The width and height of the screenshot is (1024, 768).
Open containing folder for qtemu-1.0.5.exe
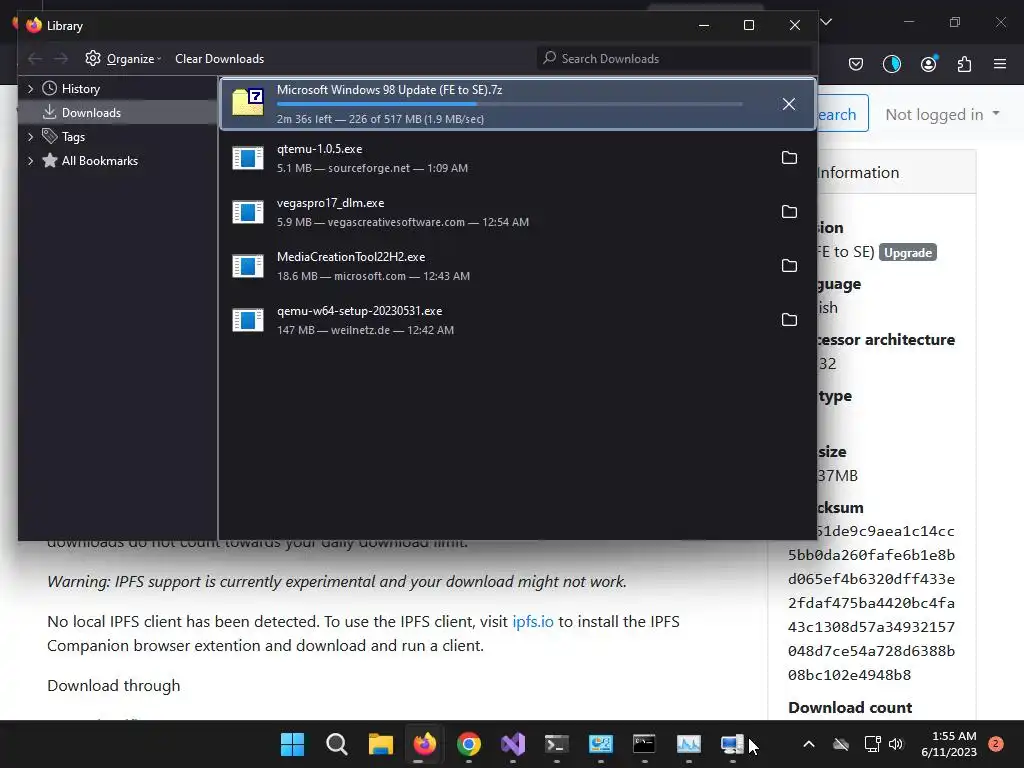[789, 157]
